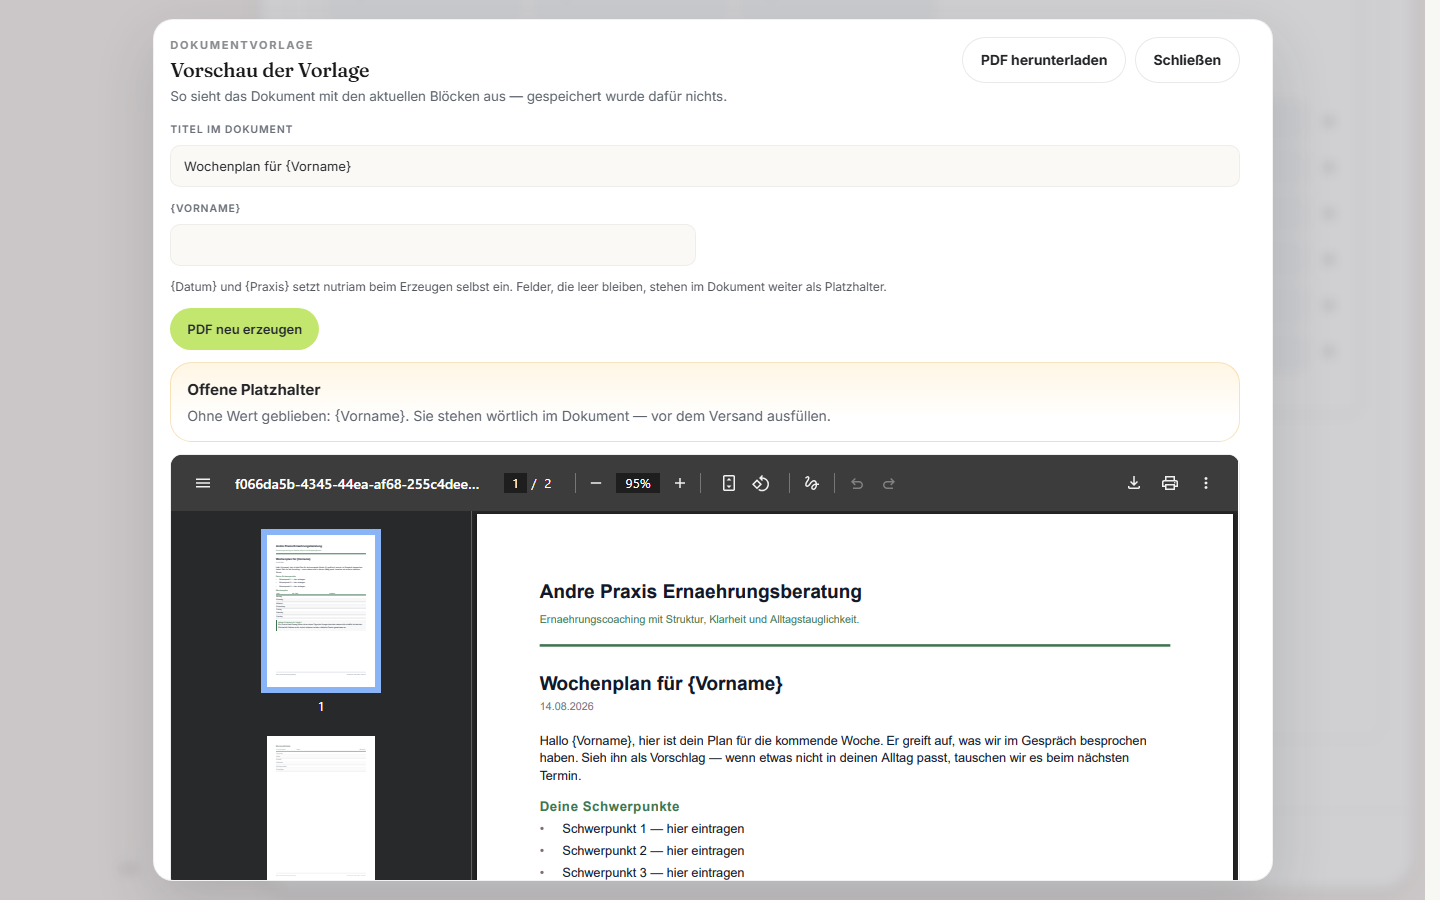Click the 'Hallo {Vorname}' paragraph in PDF
Viewport: 1440px width, 900px height.
click(x=843, y=758)
